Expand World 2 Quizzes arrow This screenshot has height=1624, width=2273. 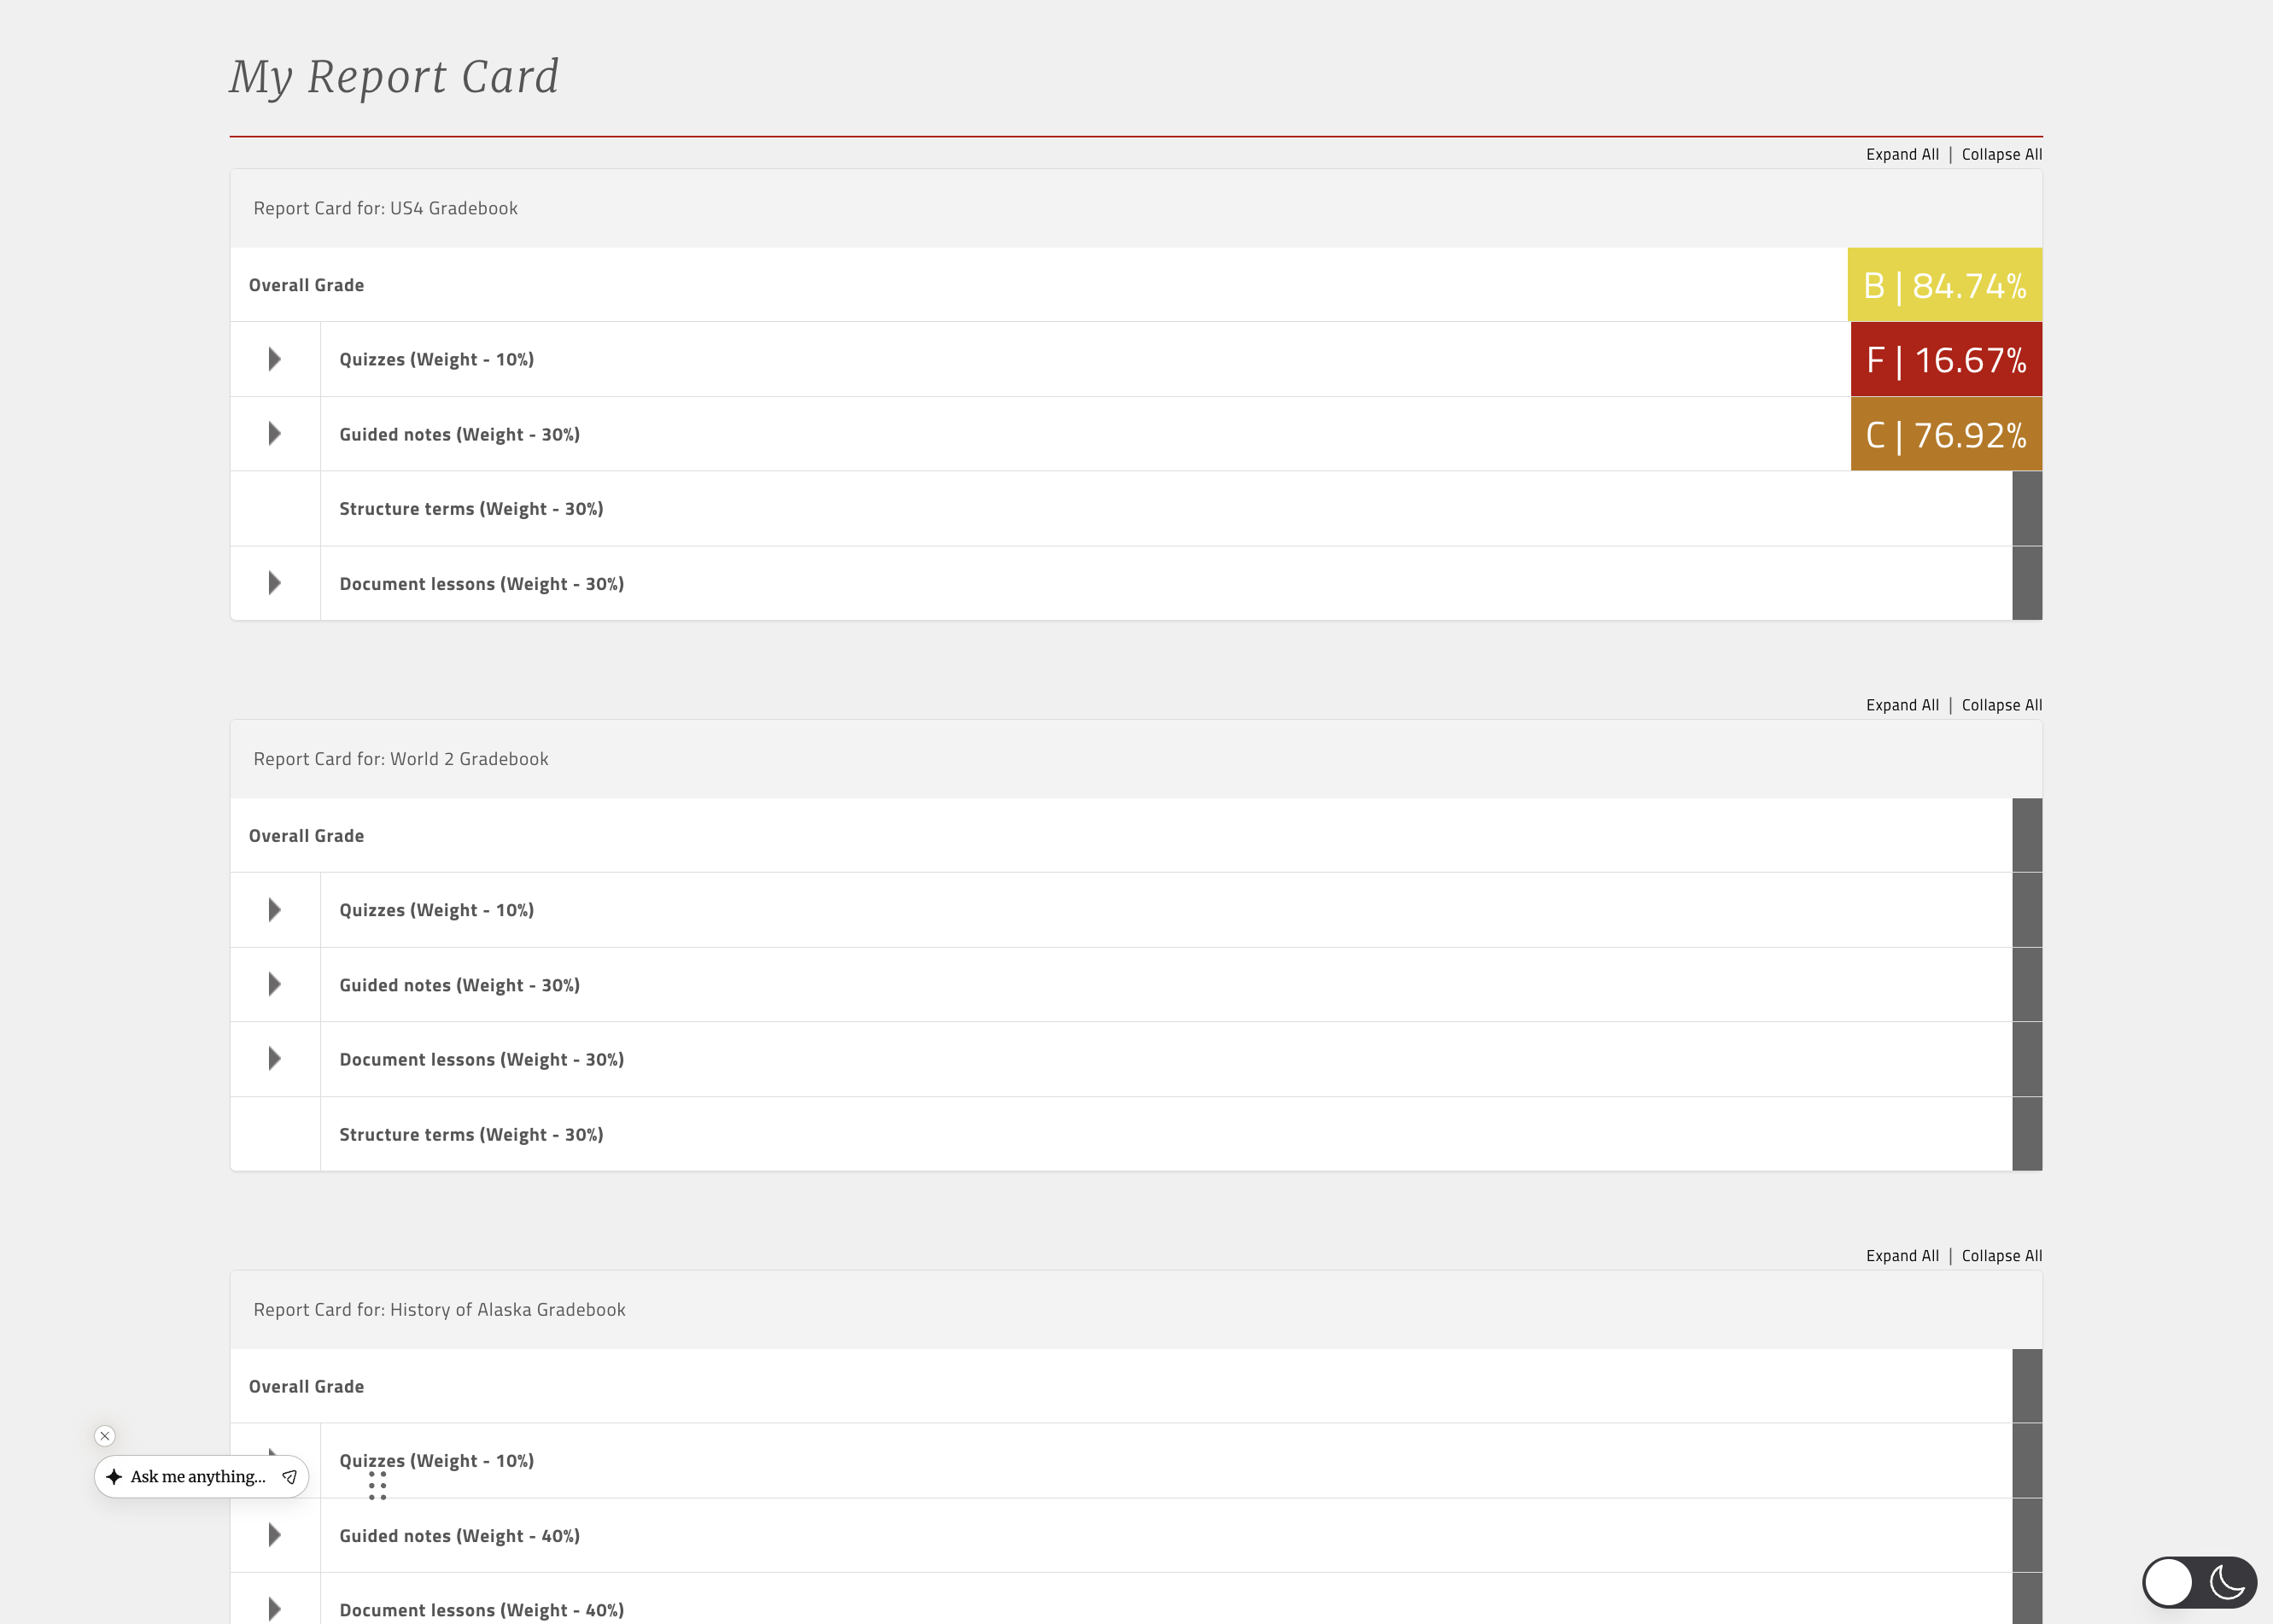click(275, 910)
